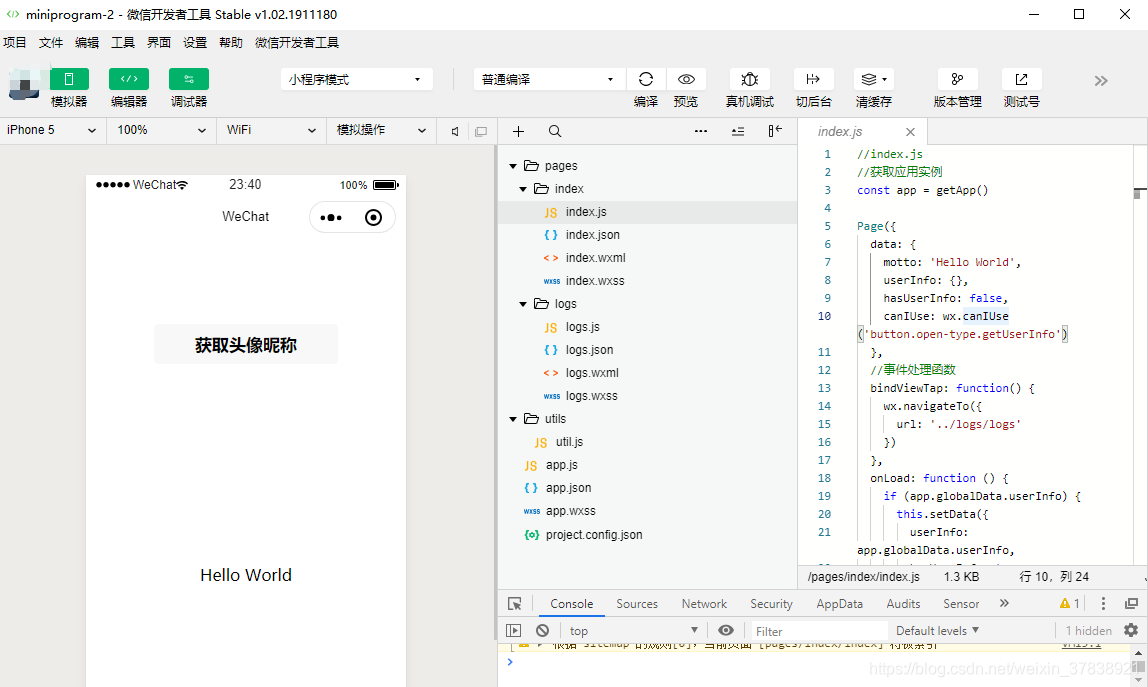This screenshot has height=687, width=1148.
Task: Show more devtools tabs chevron
Action: [1004, 604]
